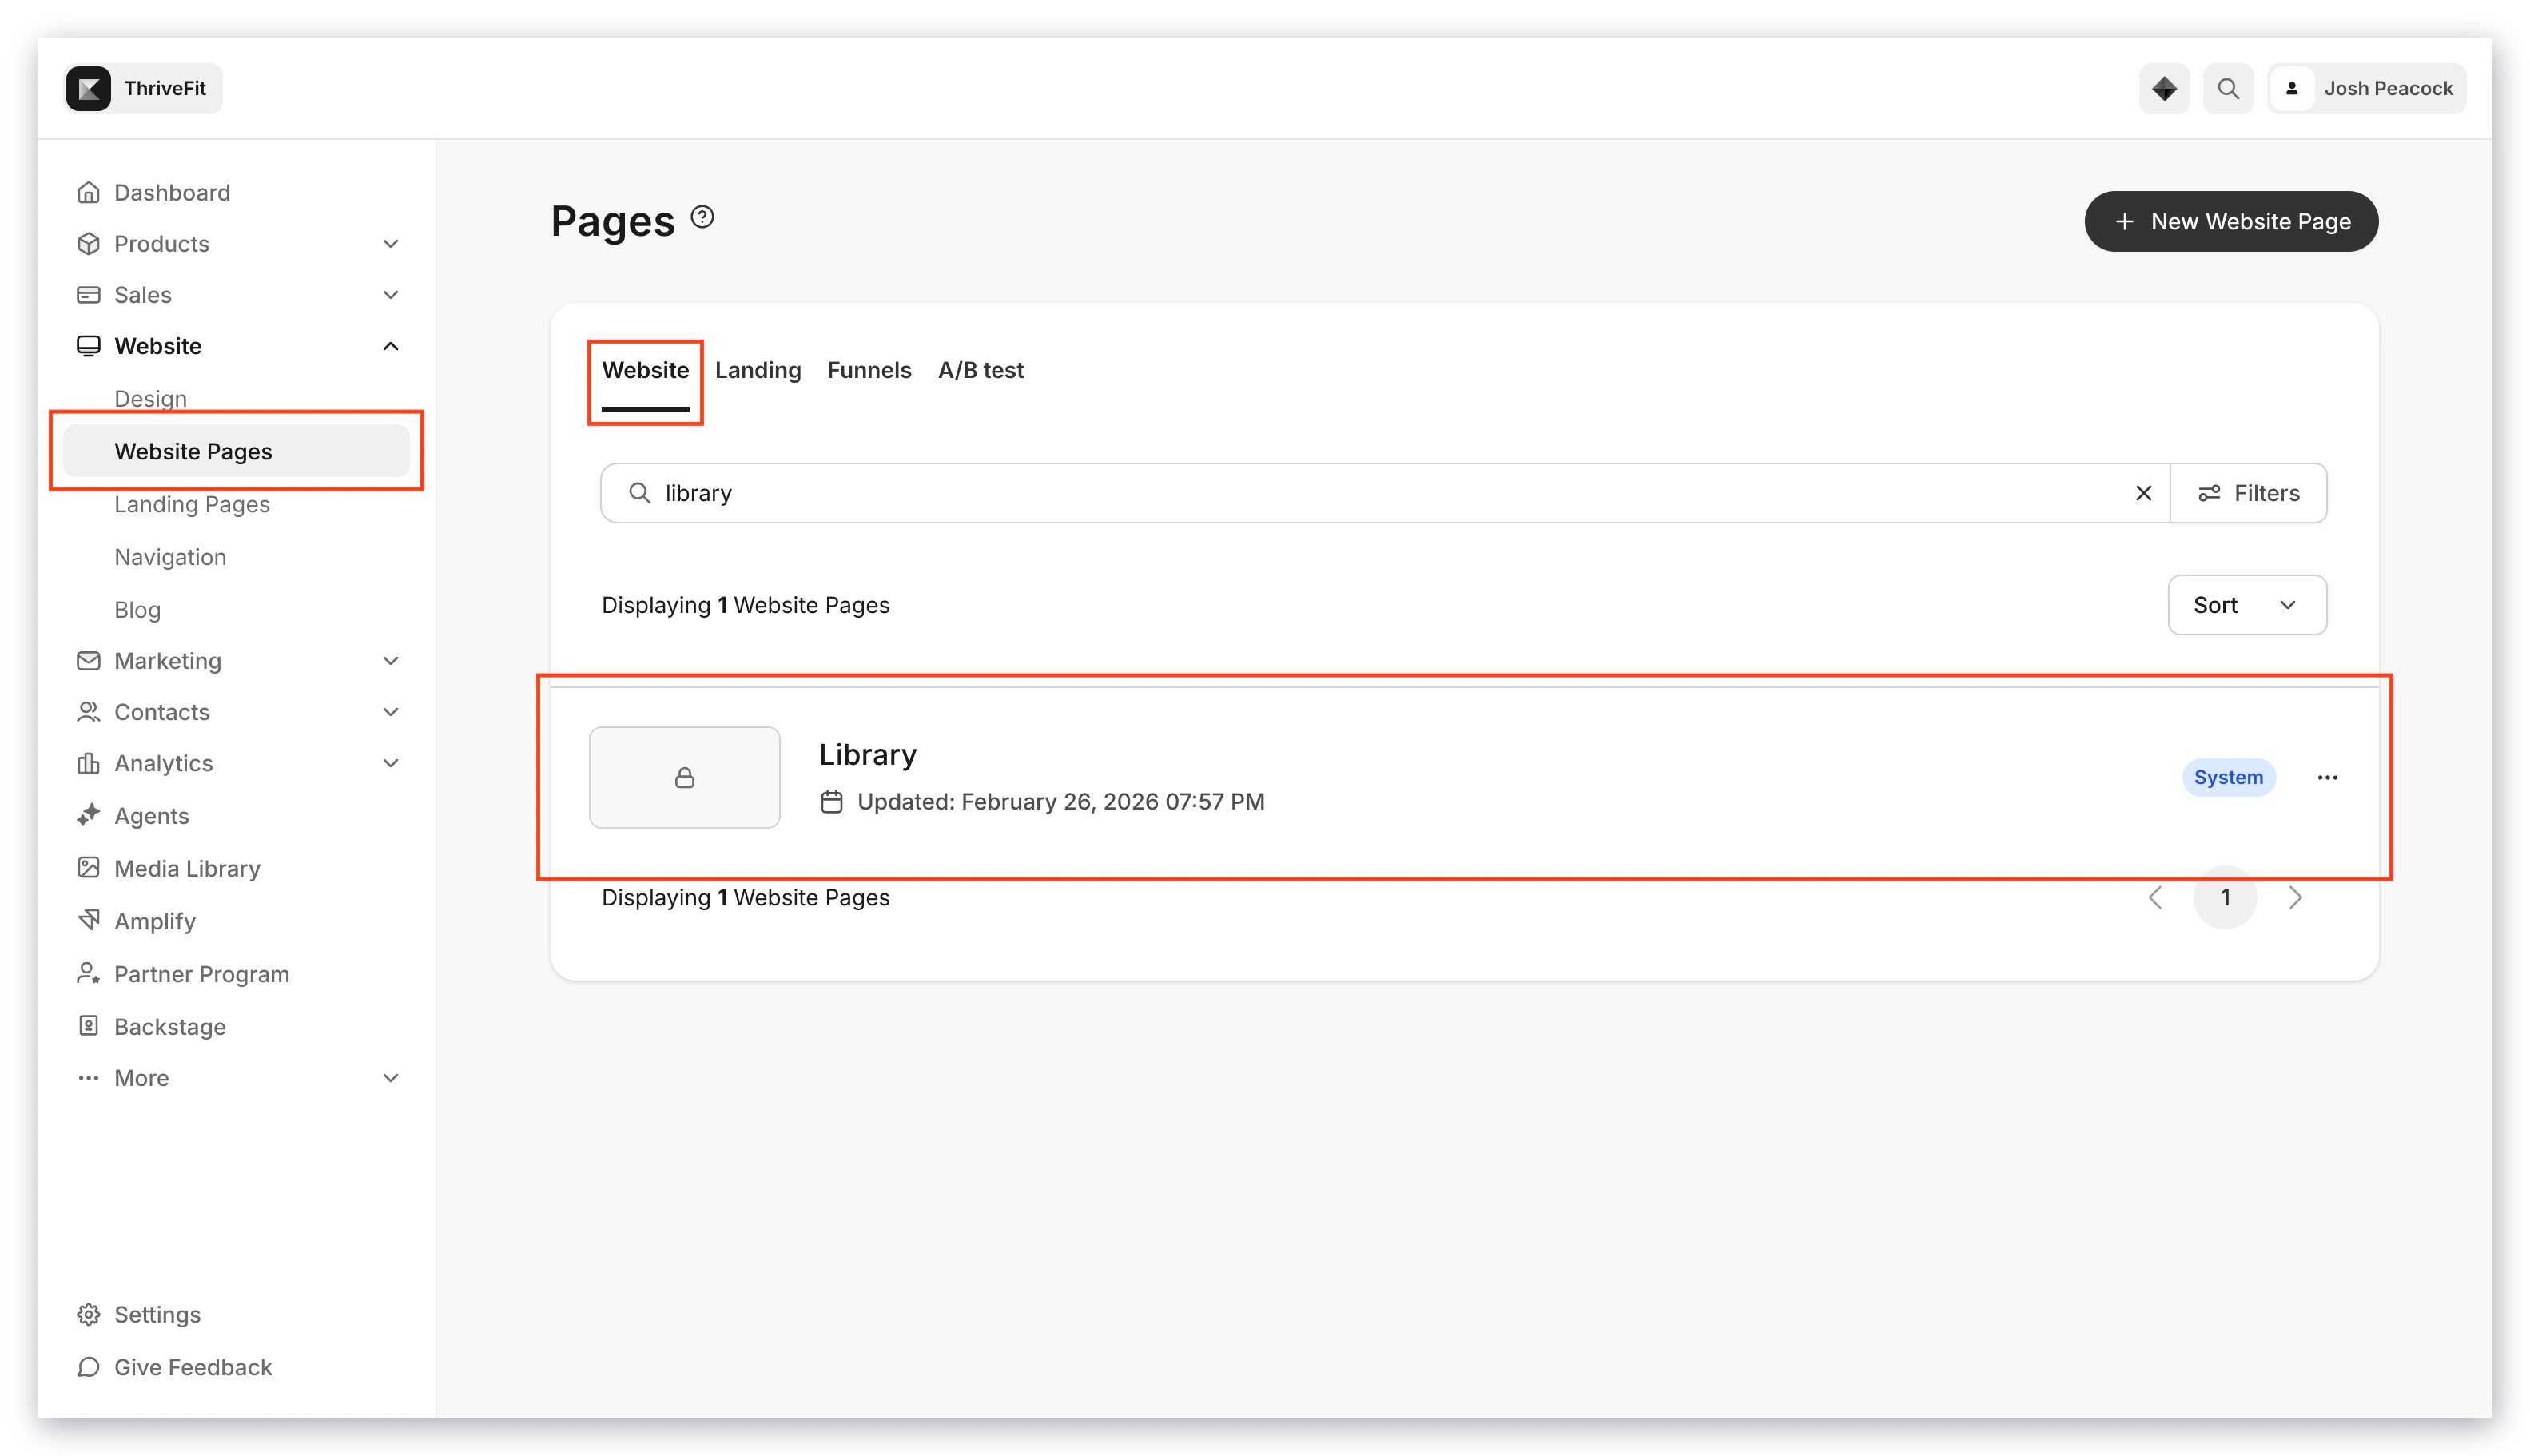Click the Sales card icon

pos(88,295)
